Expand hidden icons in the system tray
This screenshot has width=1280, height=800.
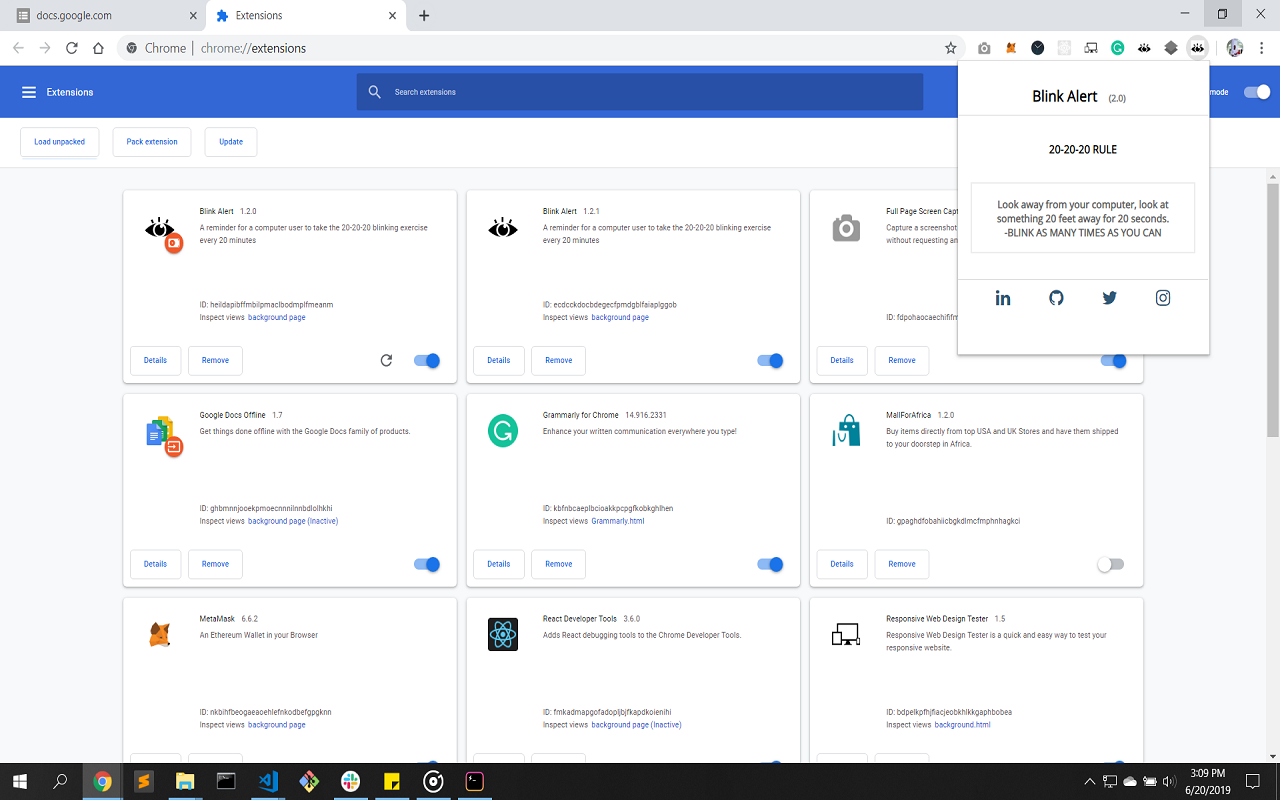coord(1089,781)
